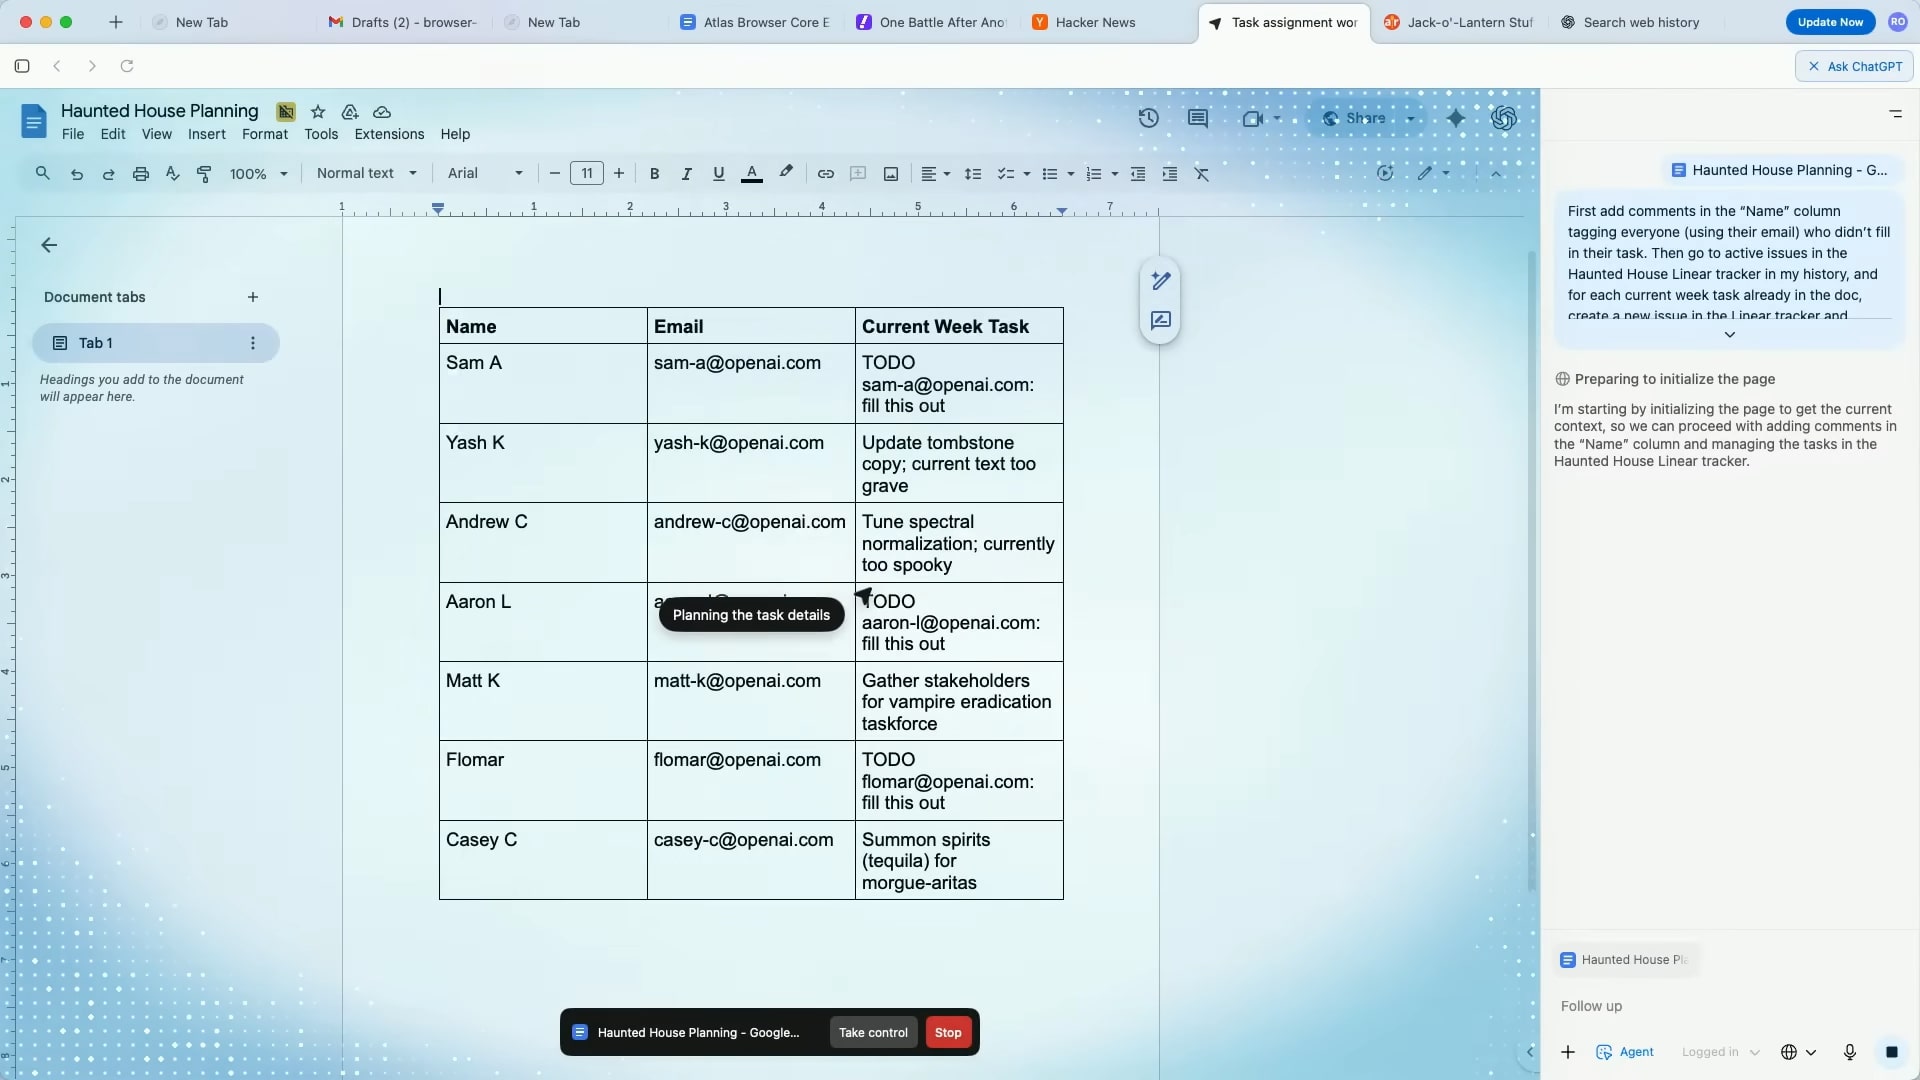Click the insert link icon
The width and height of the screenshot is (1920, 1080).
click(x=825, y=174)
